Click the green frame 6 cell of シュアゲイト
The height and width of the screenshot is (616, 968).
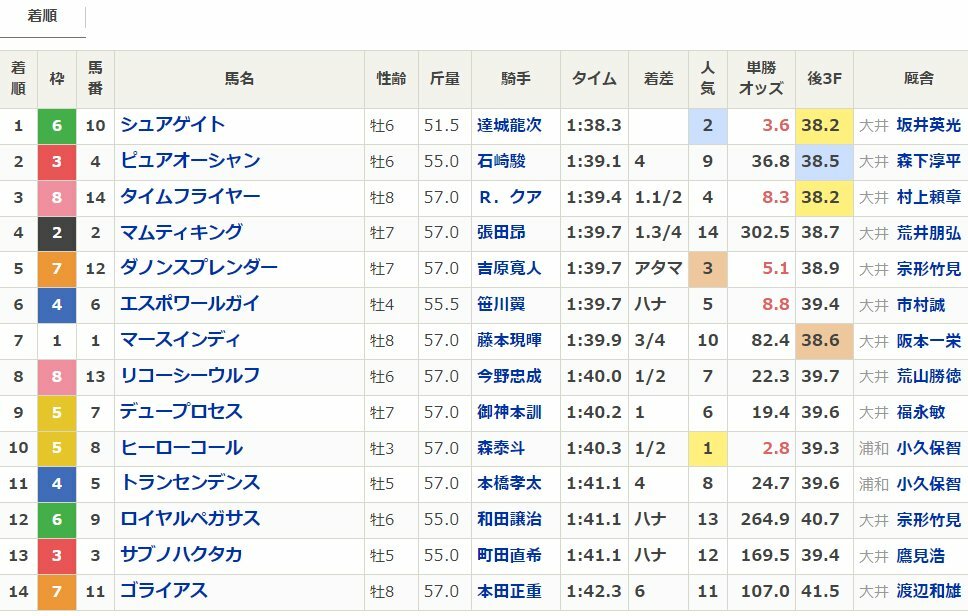pyautogui.click(x=57, y=126)
